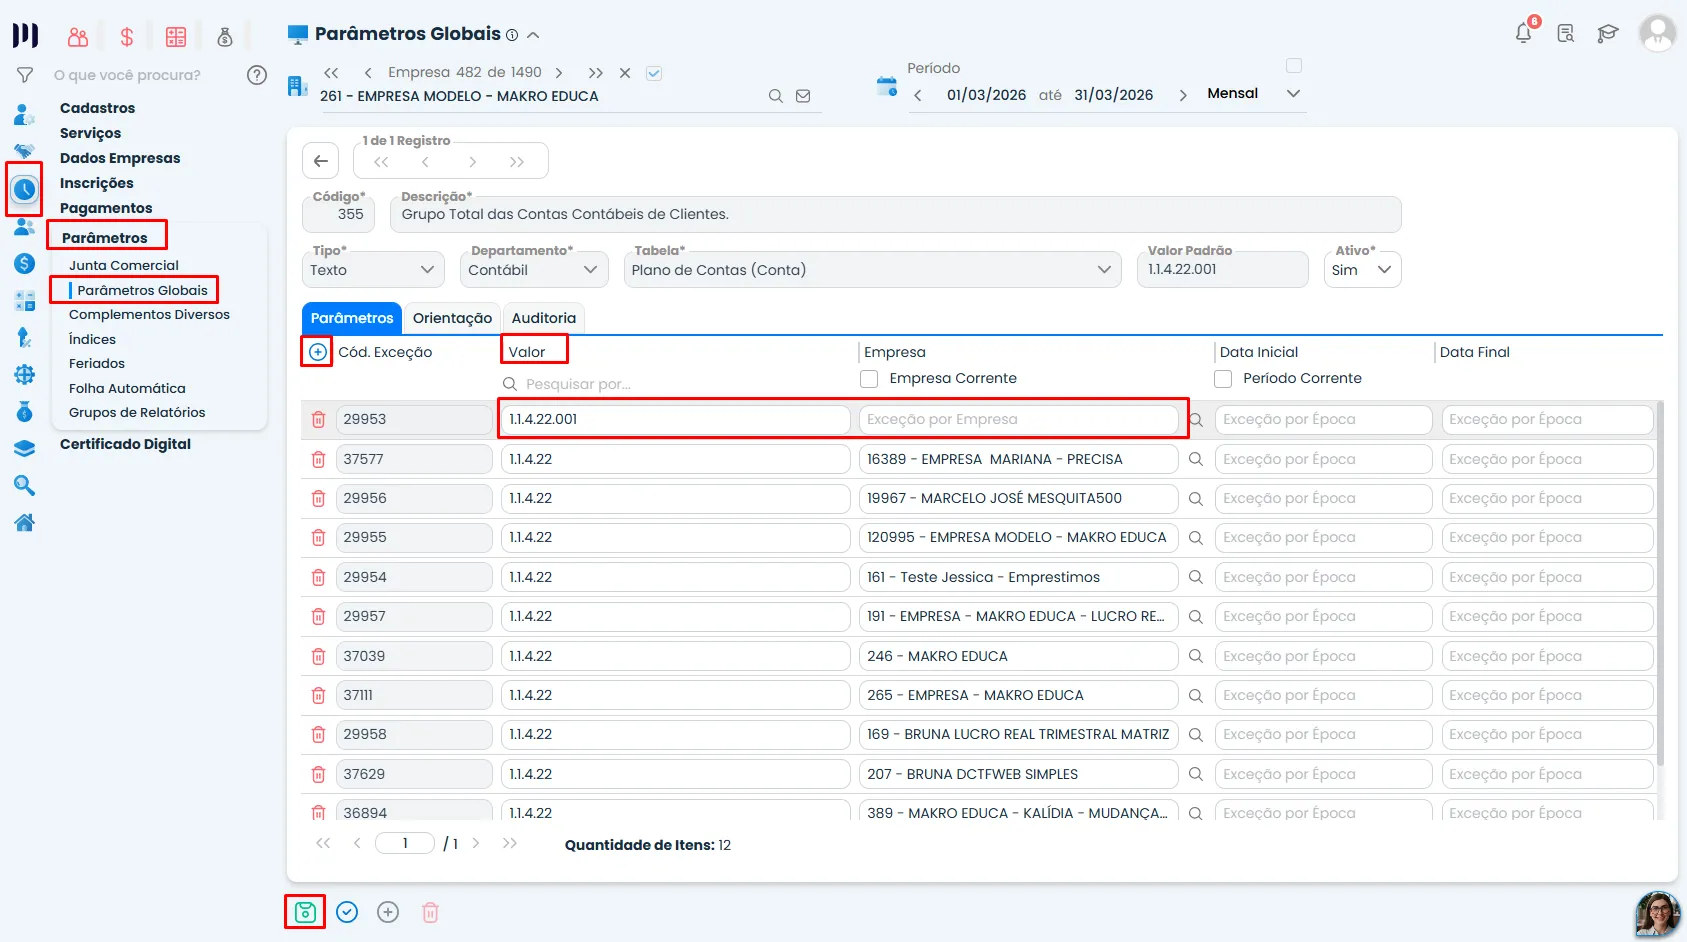Click the Valor field of row 29953

pos(675,419)
